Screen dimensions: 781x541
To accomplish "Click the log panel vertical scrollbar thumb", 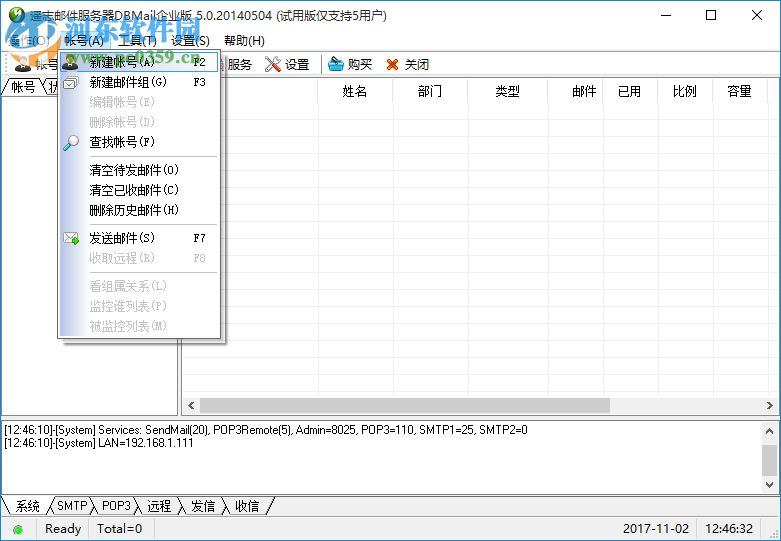I will (770, 460).
